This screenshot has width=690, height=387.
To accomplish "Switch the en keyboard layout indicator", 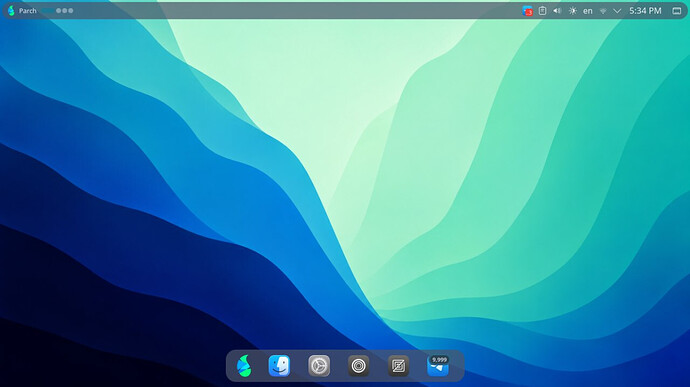I will (587, 11).
